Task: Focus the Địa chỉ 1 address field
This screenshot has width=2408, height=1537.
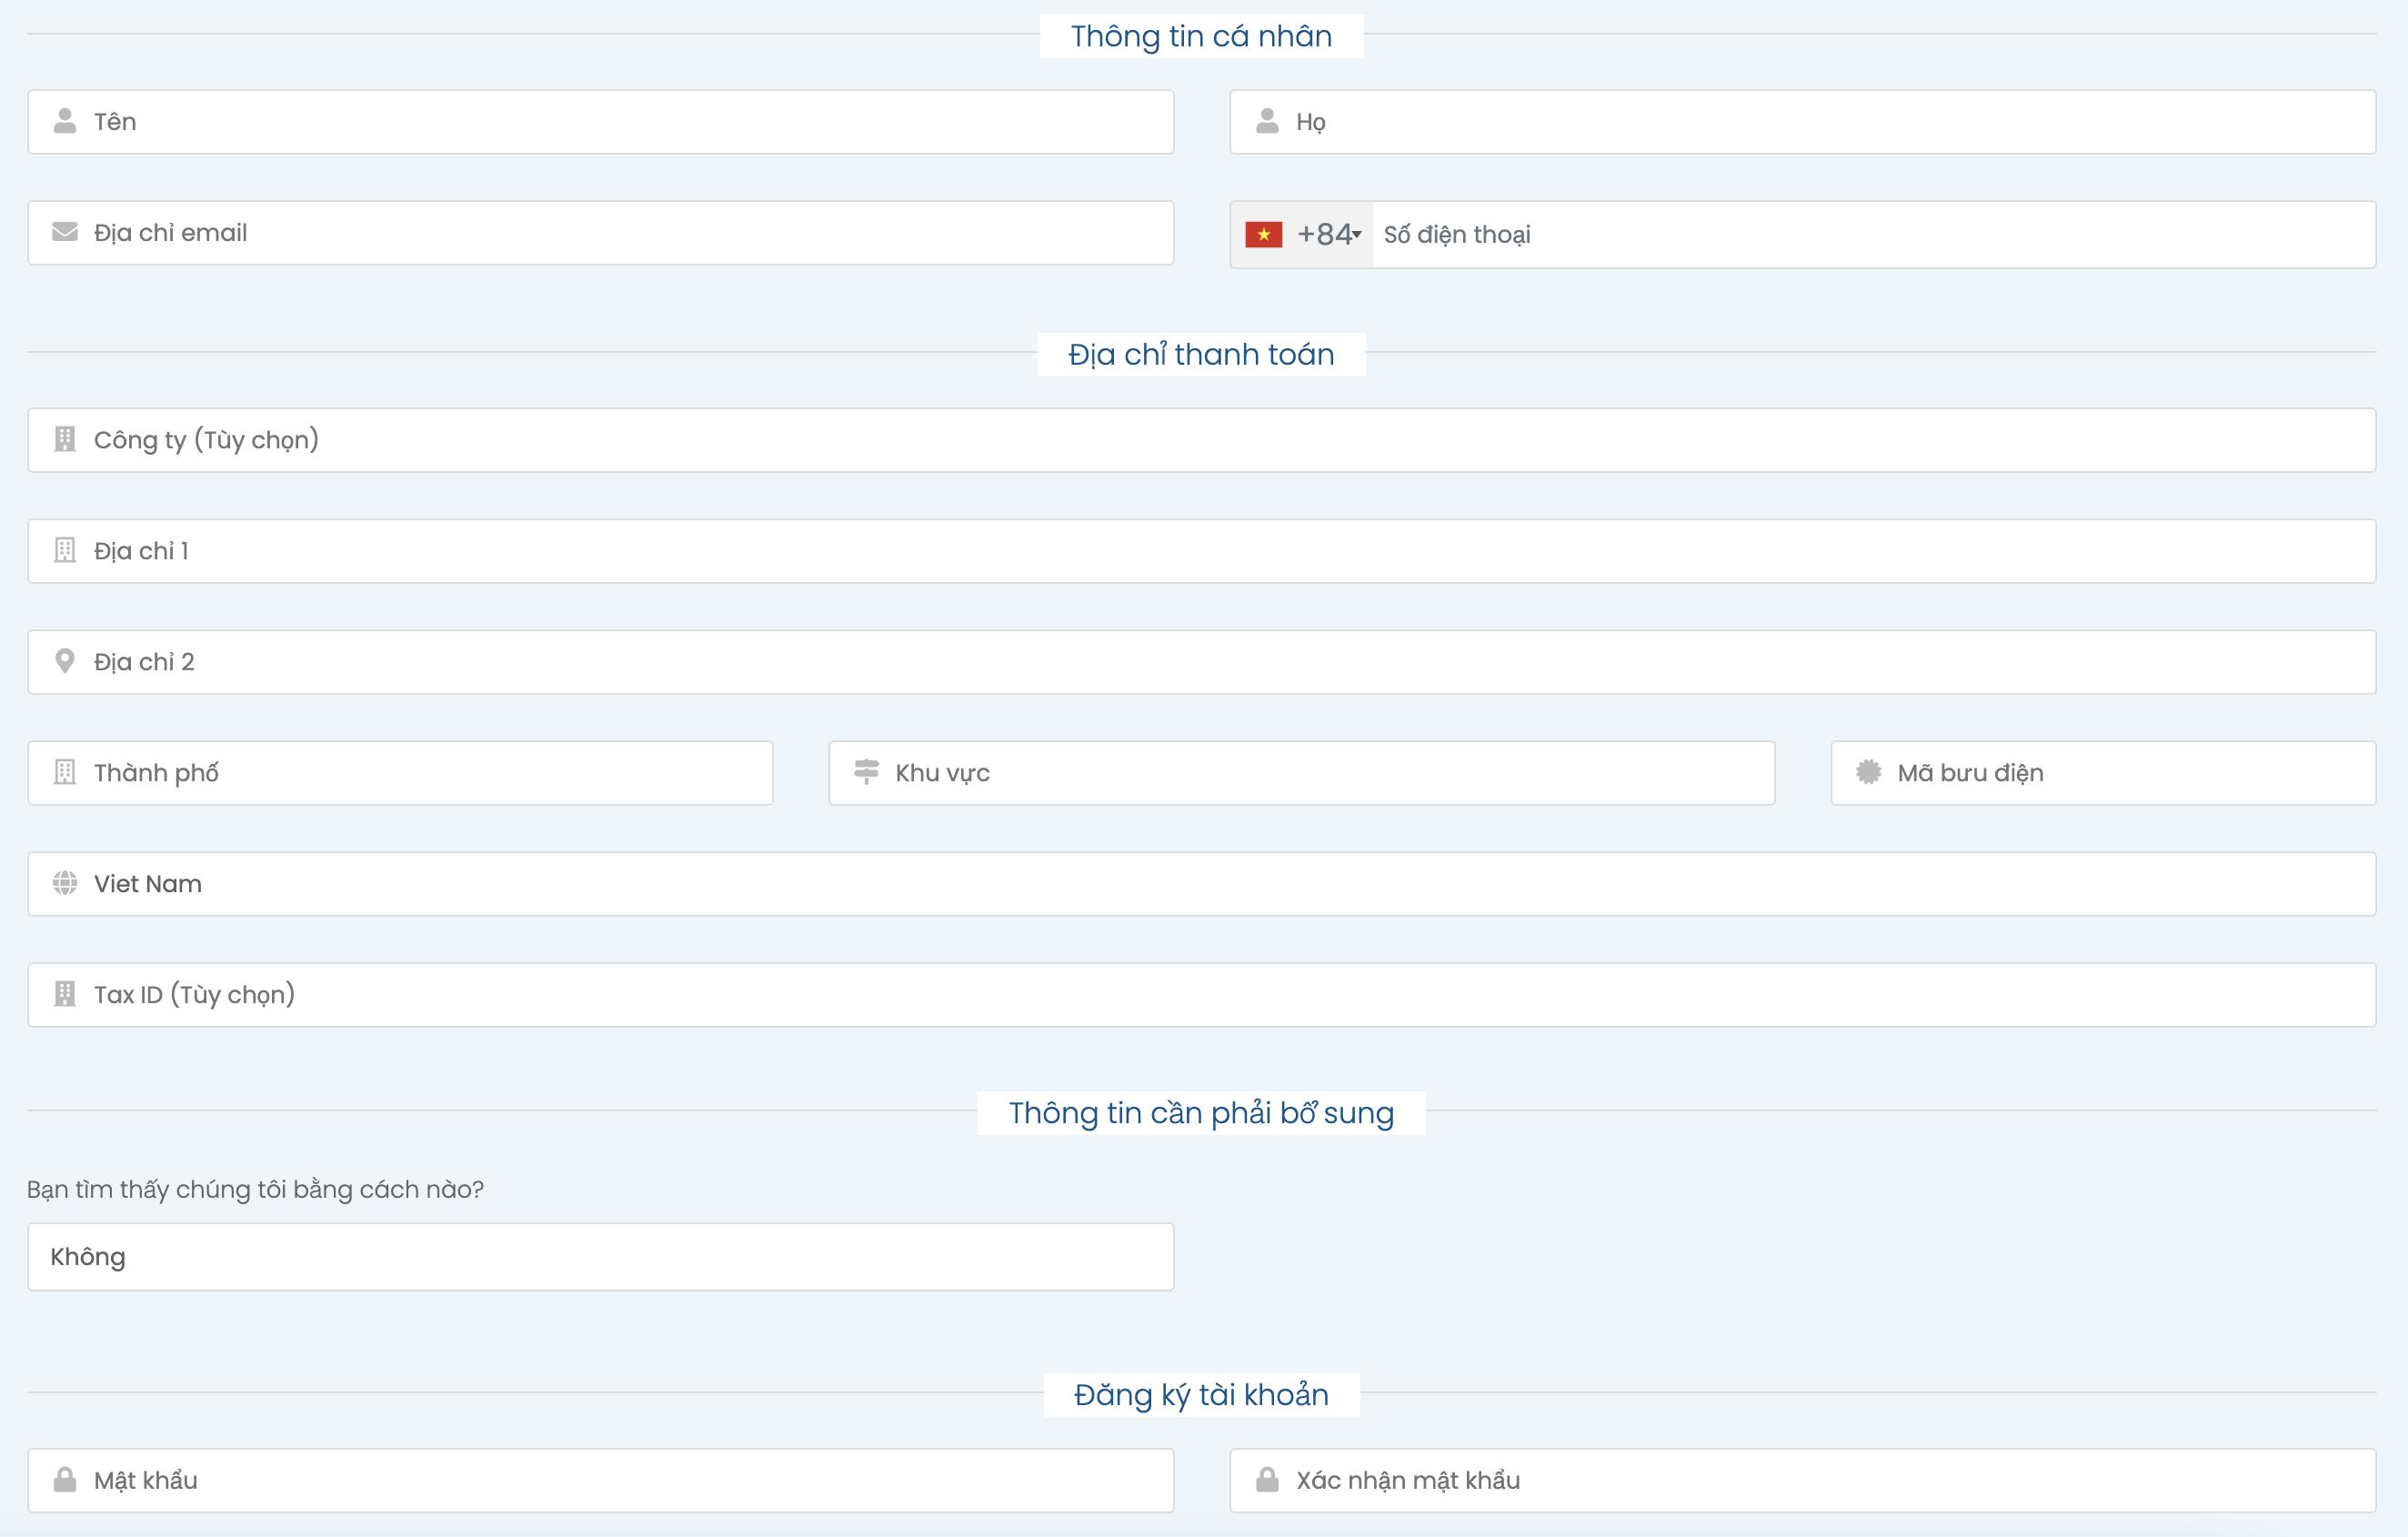Action: [x=1200, y=551]
